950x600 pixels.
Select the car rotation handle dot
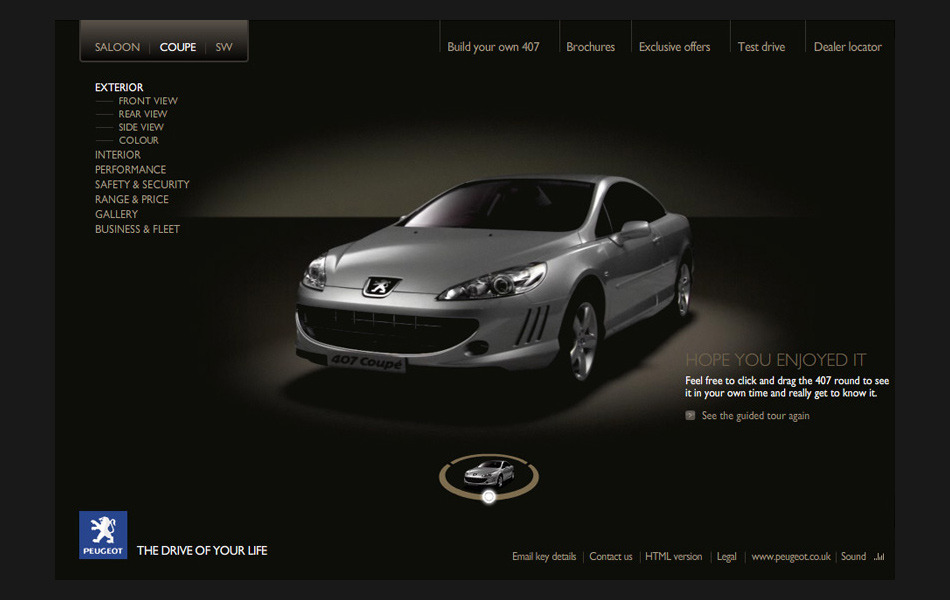coord(489,497)
